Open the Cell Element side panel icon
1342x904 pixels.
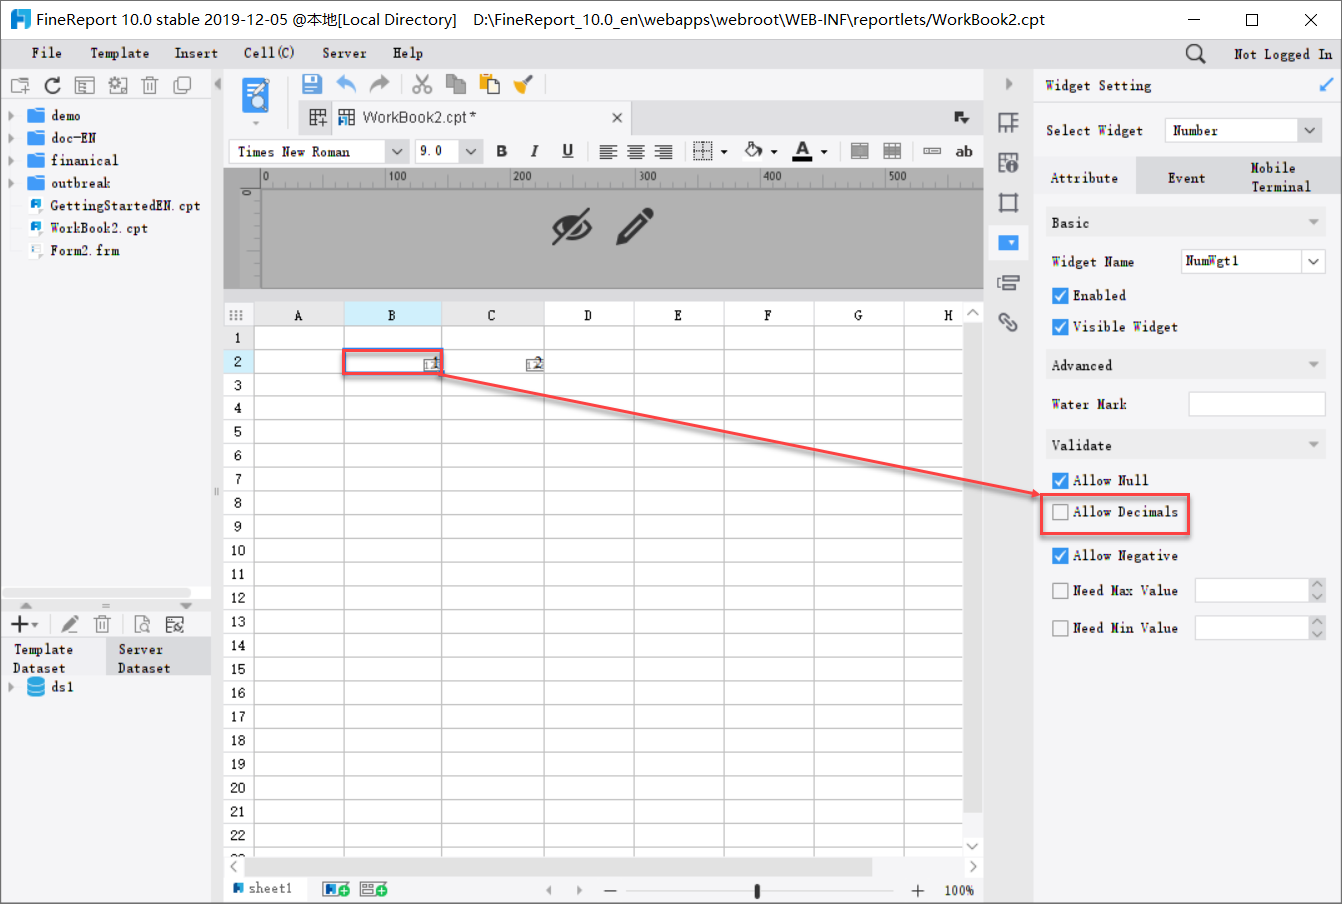pyautogui.click(x=1008, y=123)
